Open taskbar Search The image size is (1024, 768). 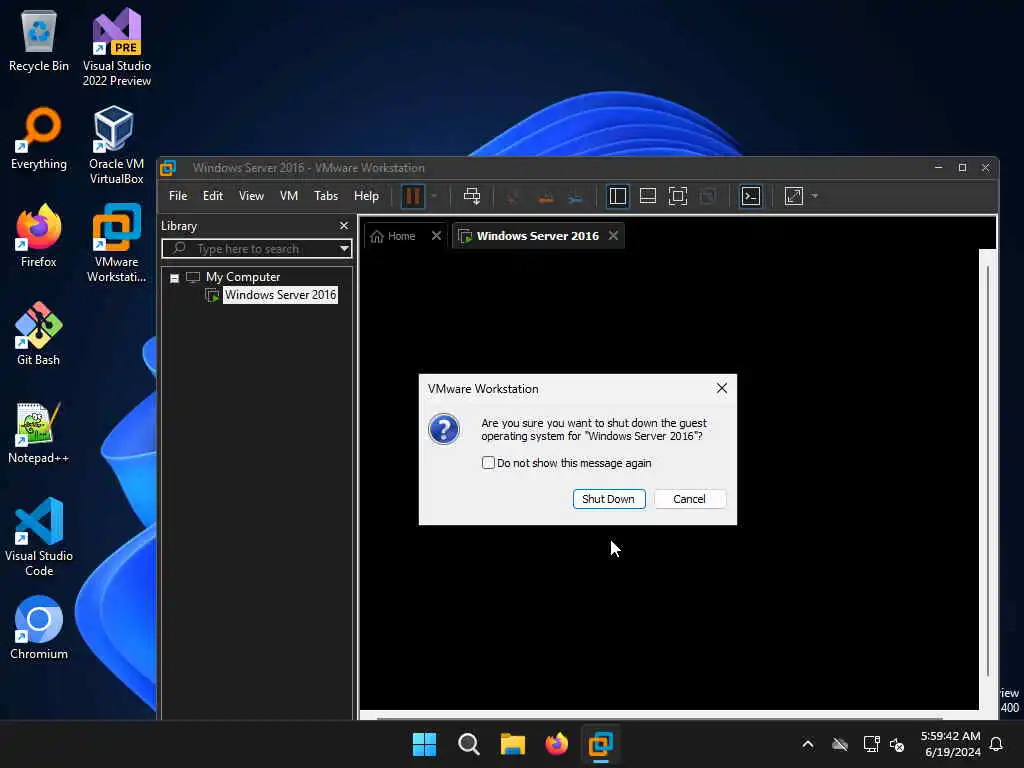(x=468, y=744)
